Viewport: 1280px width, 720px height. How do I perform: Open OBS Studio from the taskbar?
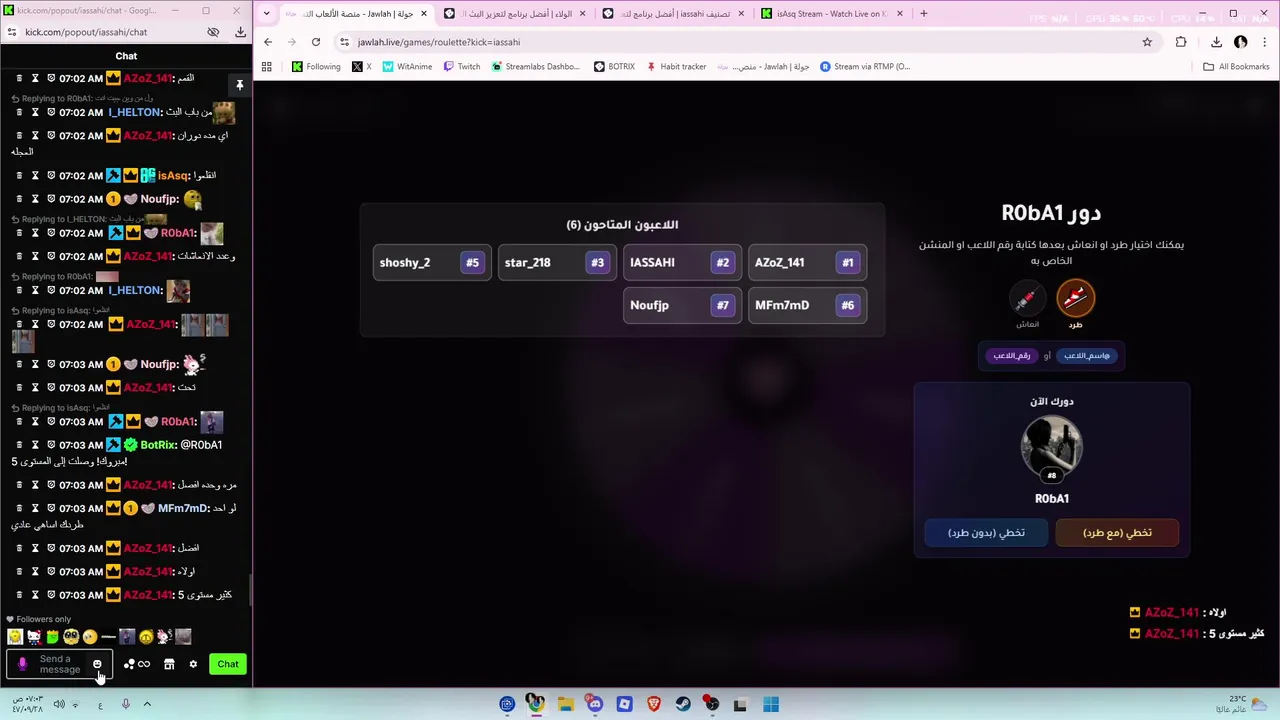(712, 704)
